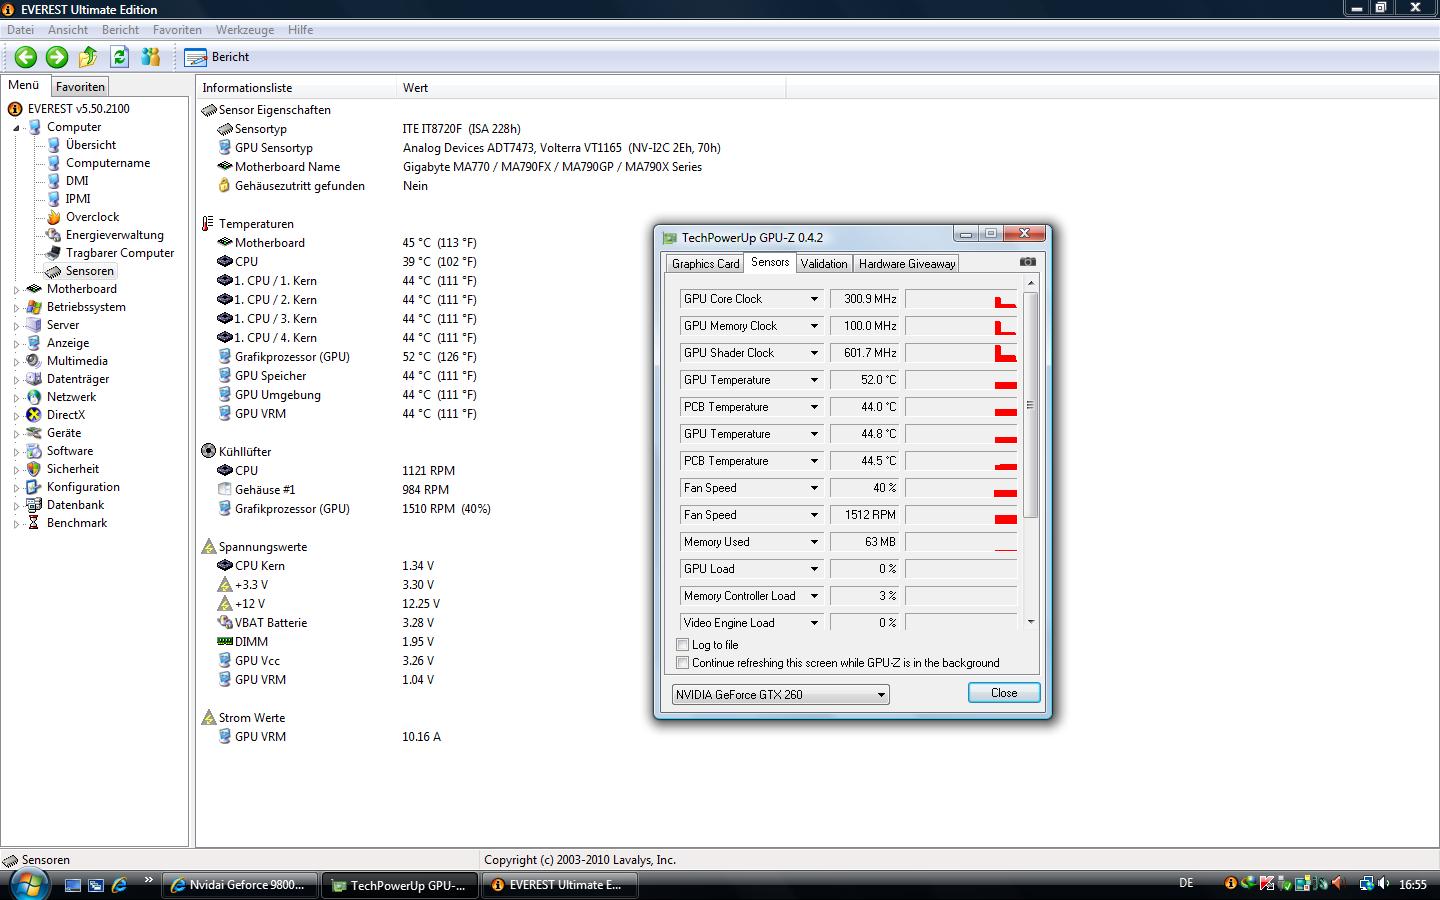Switch to the Validation tab

(824, 264)
